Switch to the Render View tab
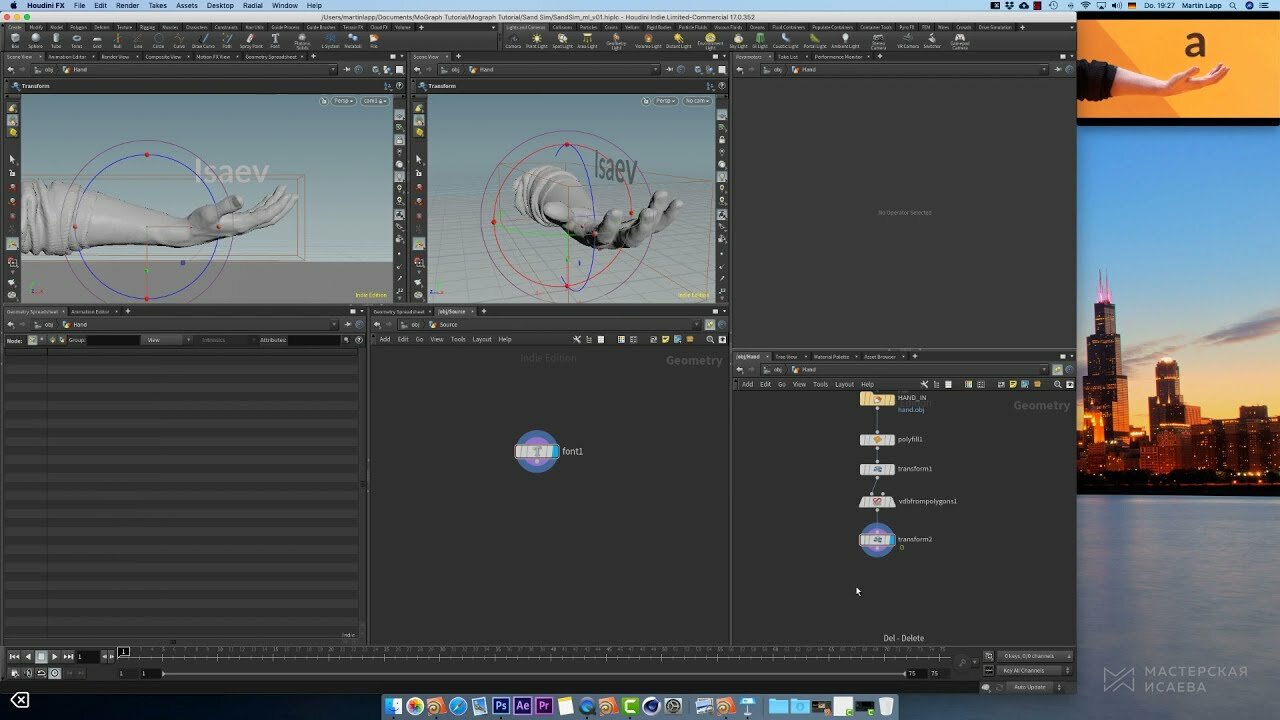 115,56
